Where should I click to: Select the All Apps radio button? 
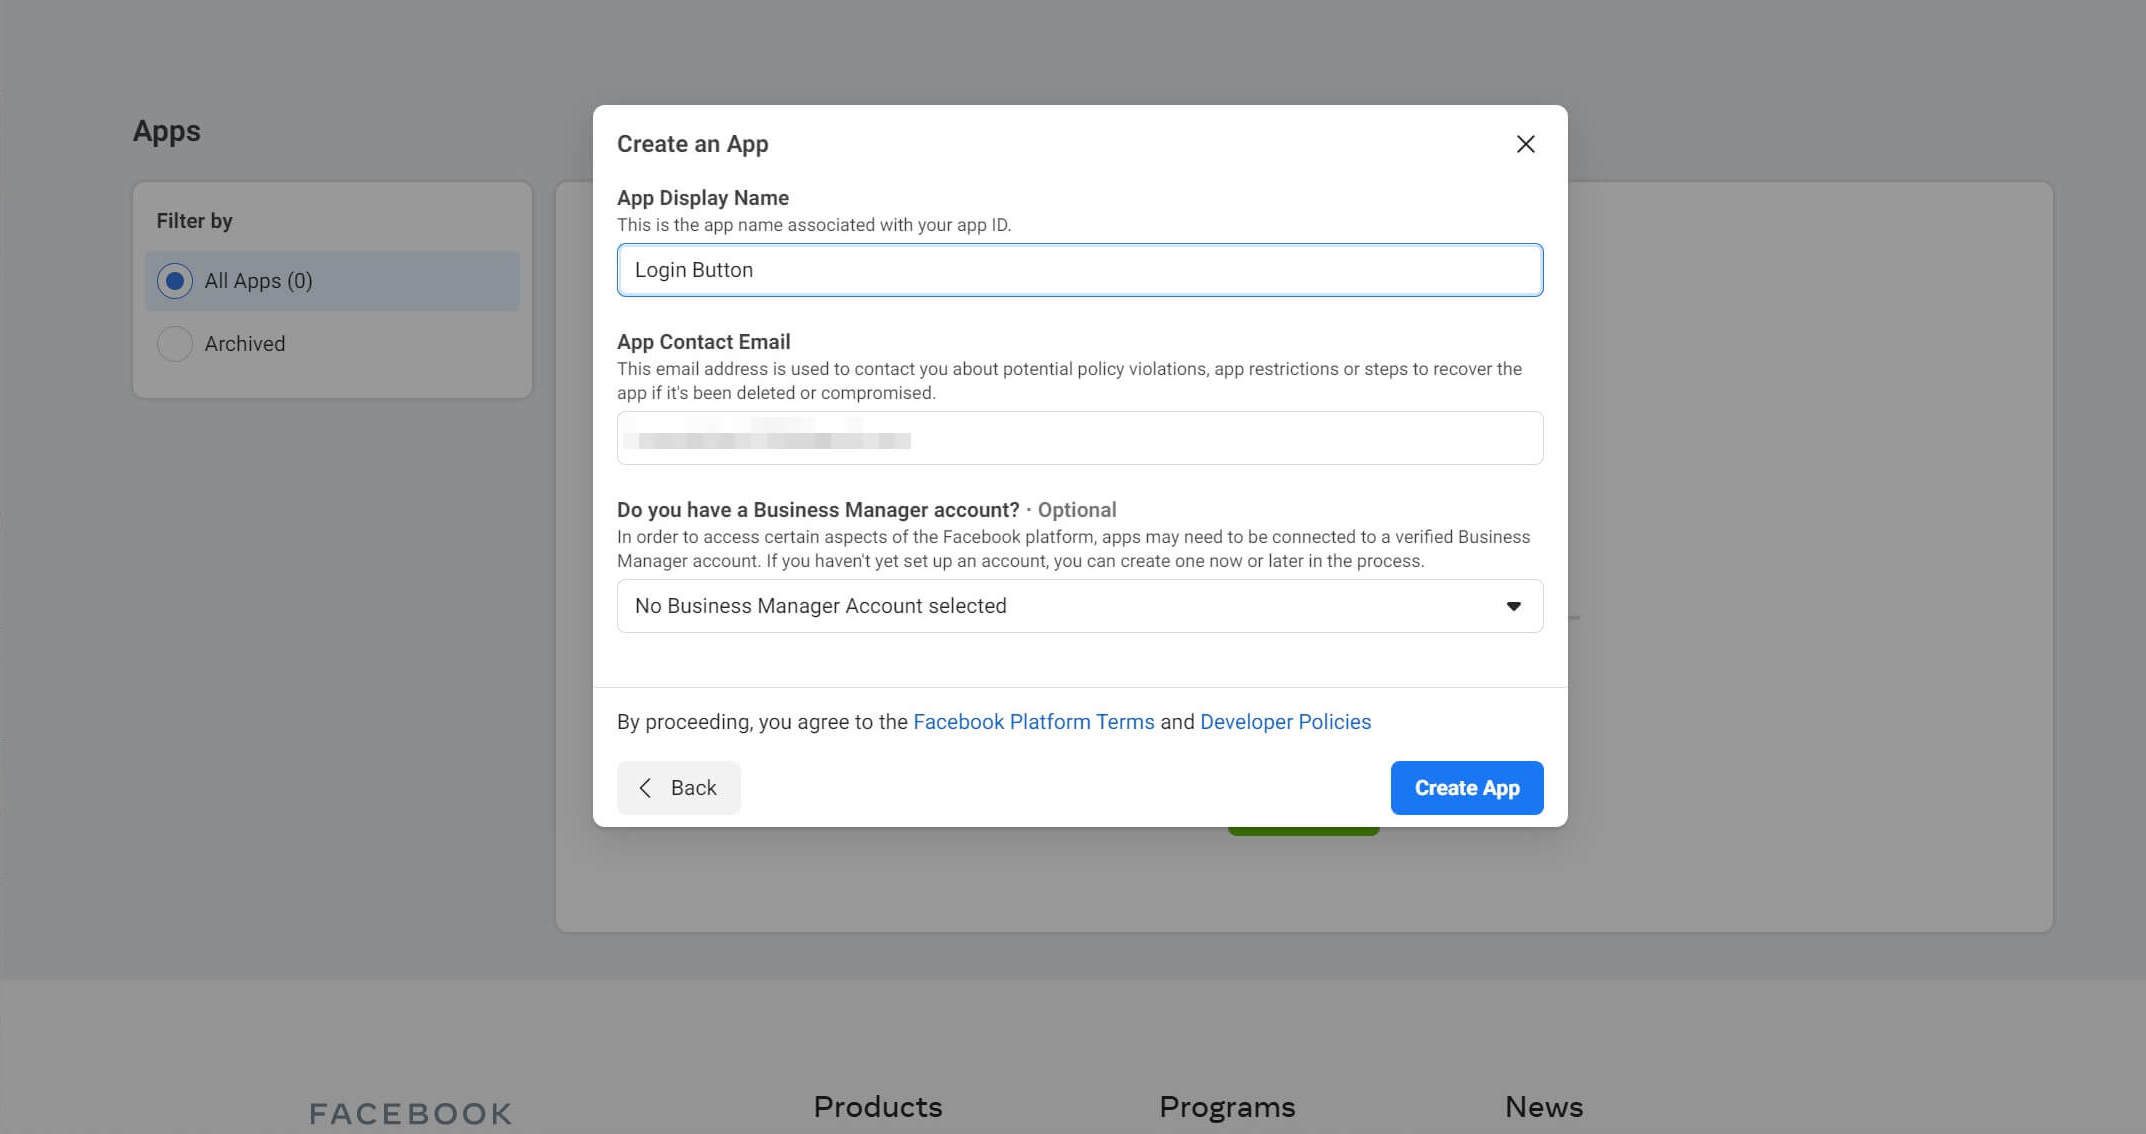(173, 280)
